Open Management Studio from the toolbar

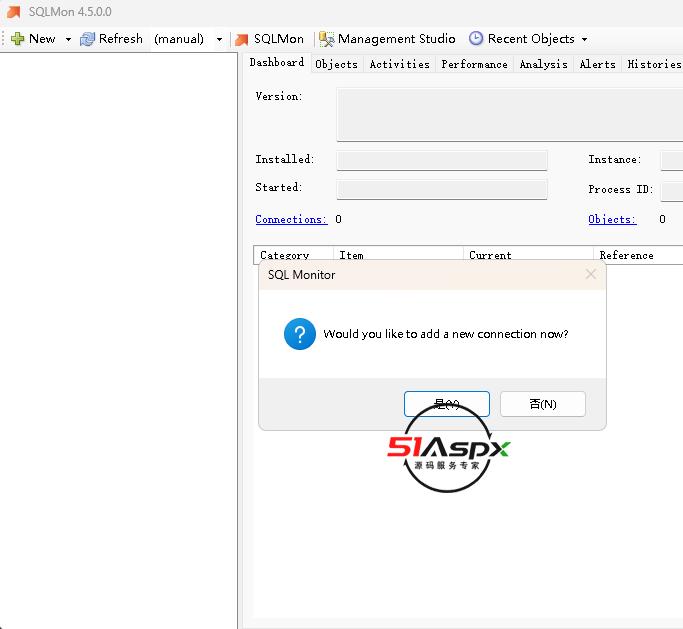pos(387,39)
